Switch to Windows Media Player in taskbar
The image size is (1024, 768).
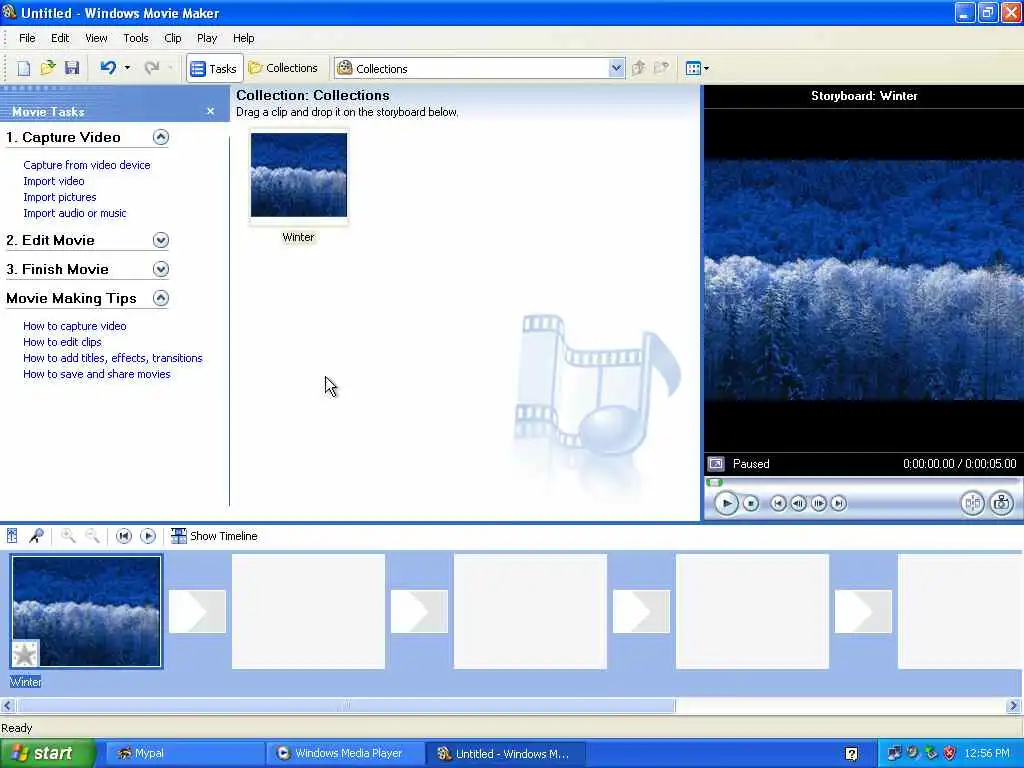click(345, 754)
